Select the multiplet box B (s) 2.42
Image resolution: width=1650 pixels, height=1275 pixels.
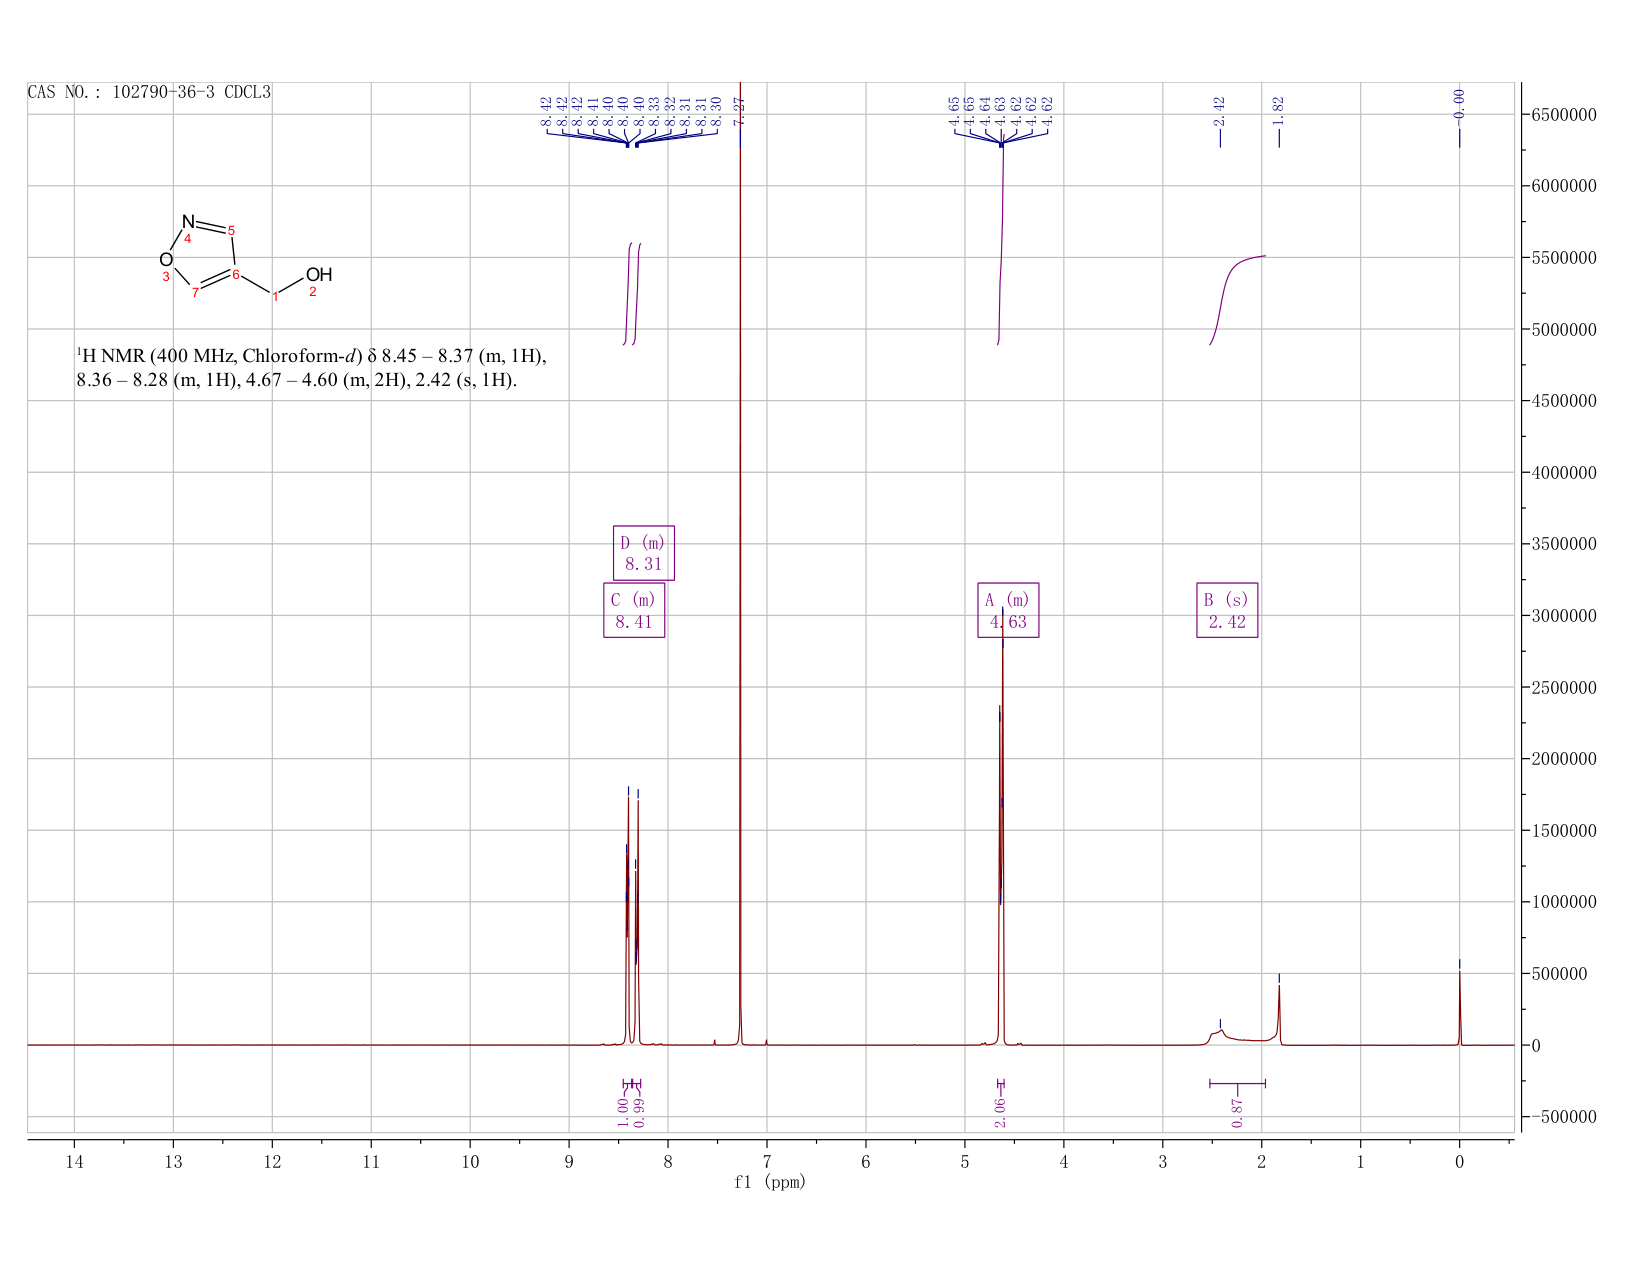[1227, 610]
